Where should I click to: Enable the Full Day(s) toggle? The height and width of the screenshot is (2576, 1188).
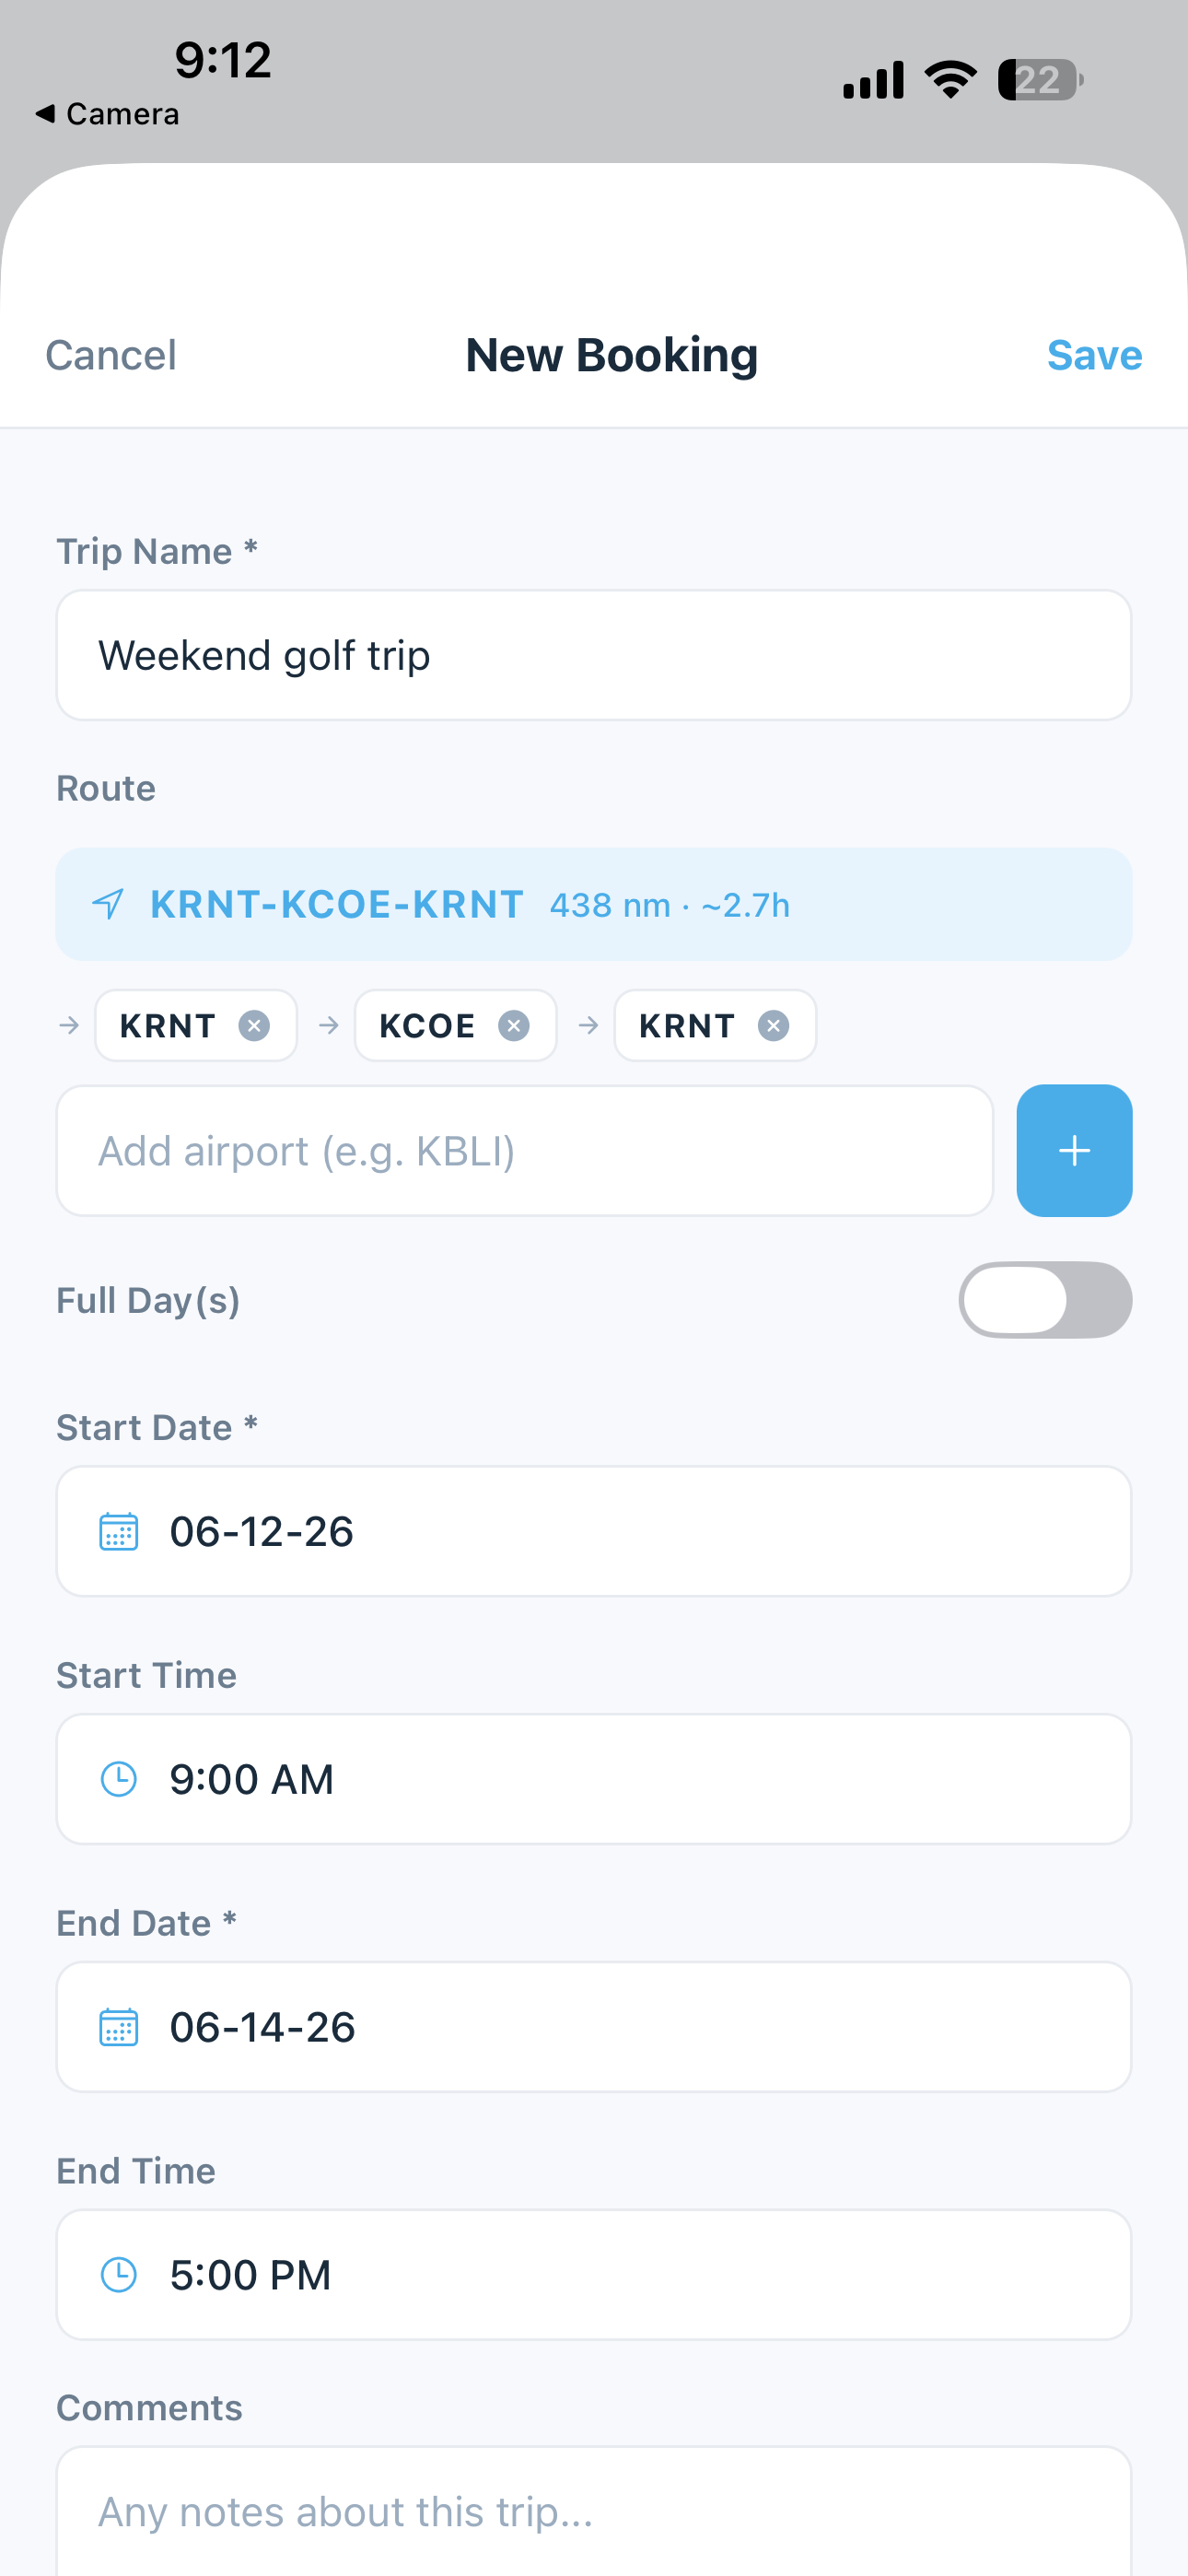[x=1045, y=1299]
